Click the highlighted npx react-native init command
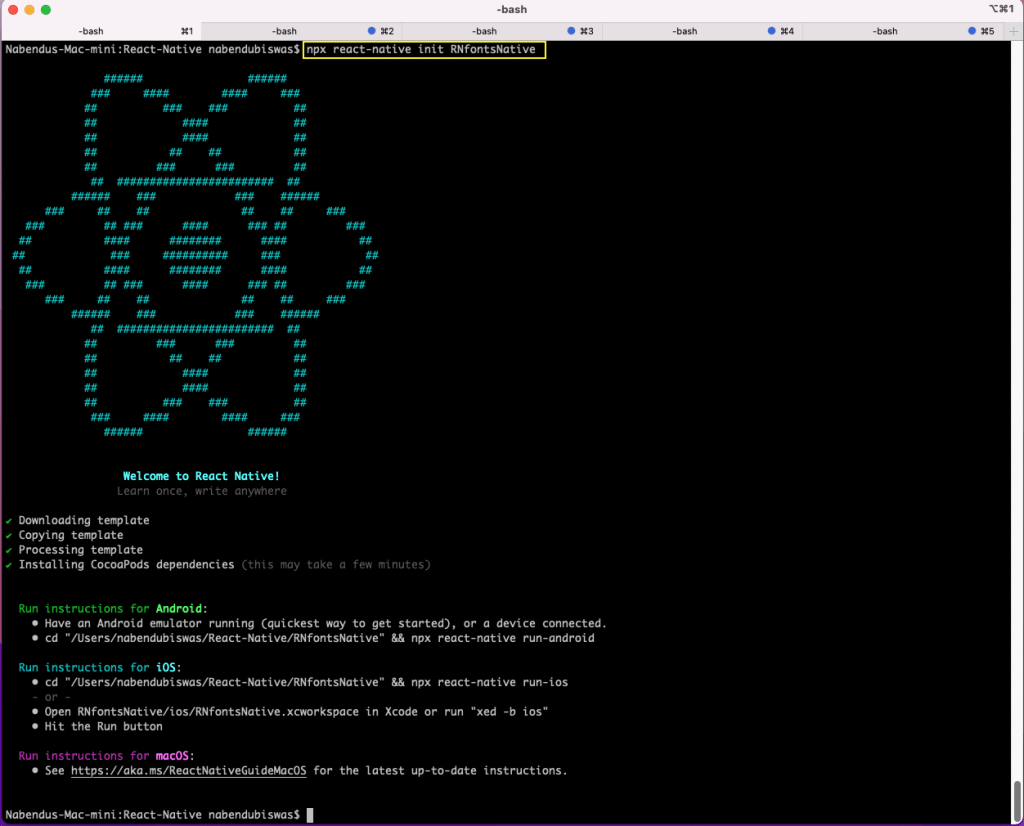 423,49
